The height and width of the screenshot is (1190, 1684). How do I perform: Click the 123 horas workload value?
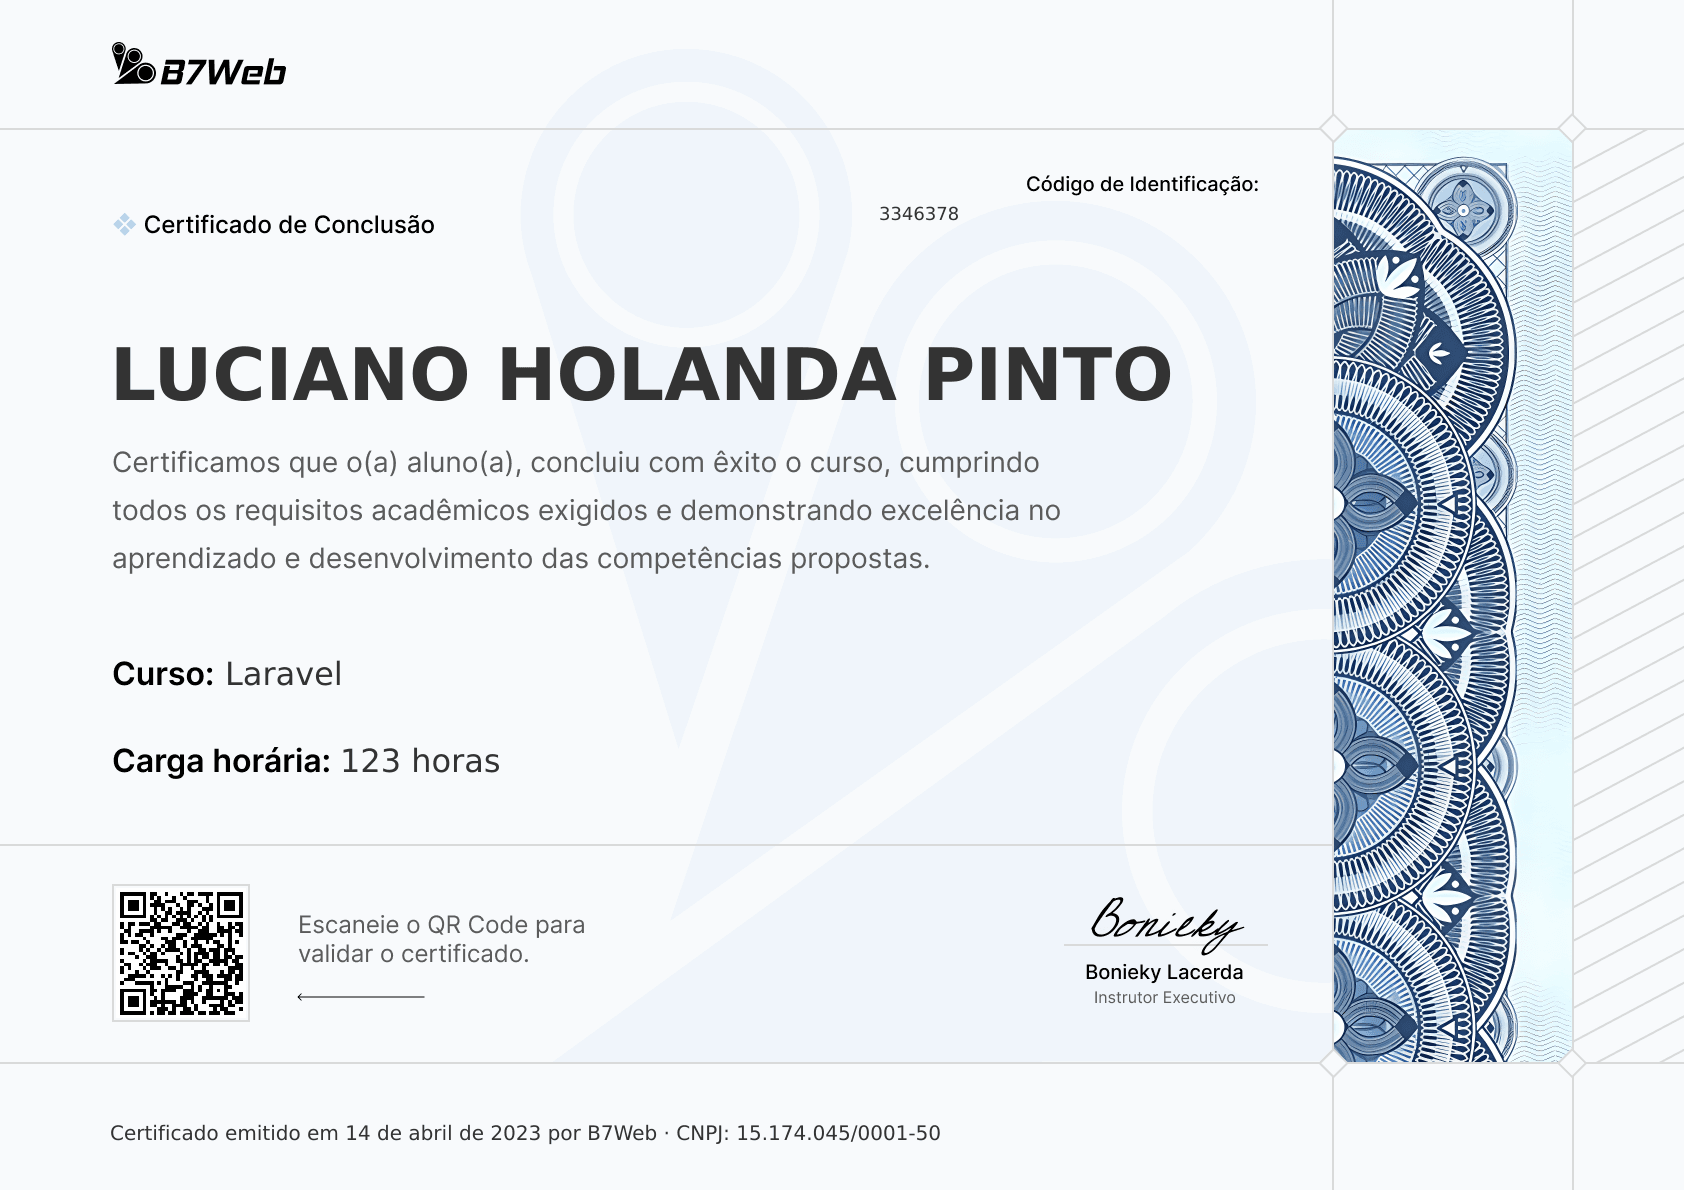[x=420, y=761]
